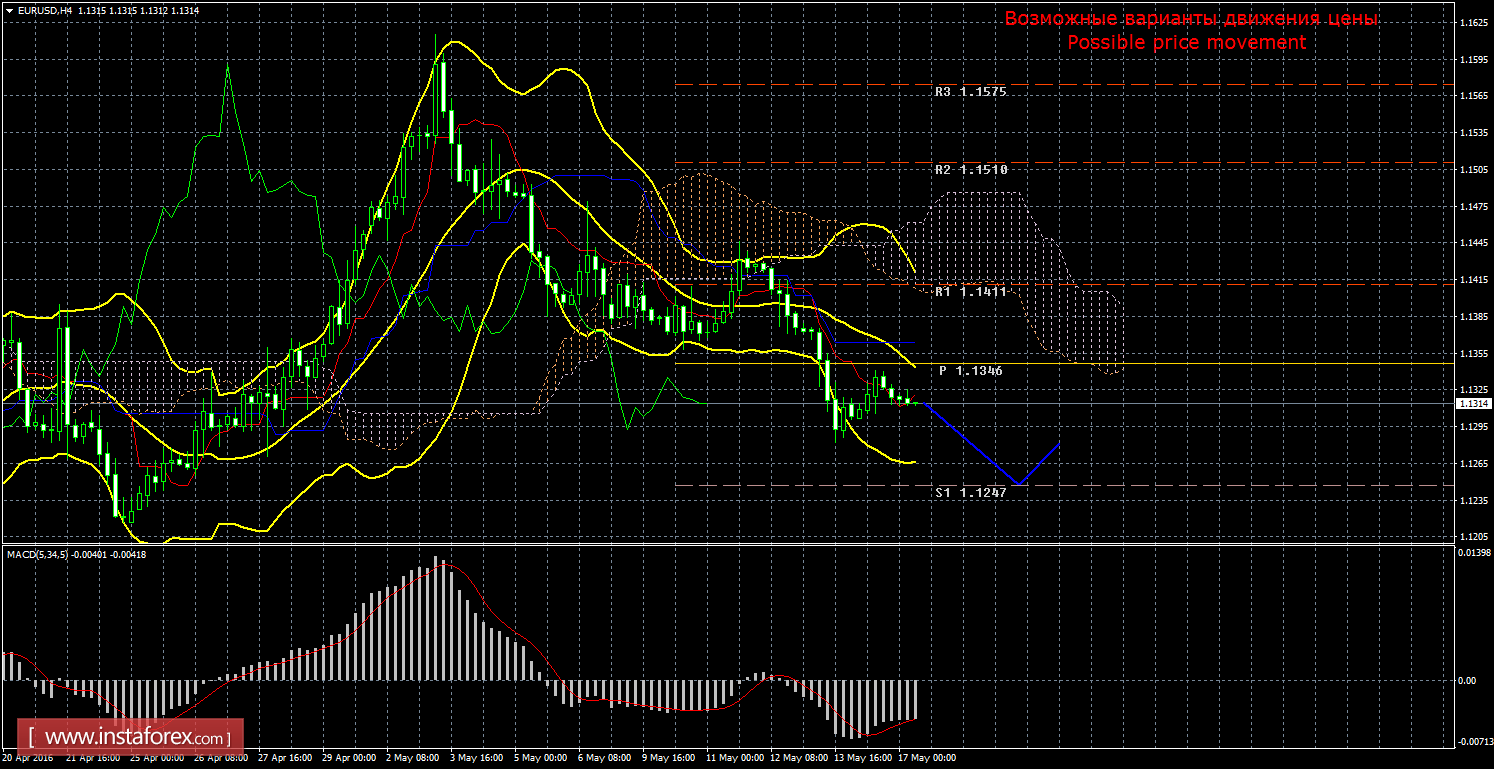Click the '29 Apr 00:00' time label
Image resolution: width=1494 pixels, height=769 pixels.
coord(350,758)
